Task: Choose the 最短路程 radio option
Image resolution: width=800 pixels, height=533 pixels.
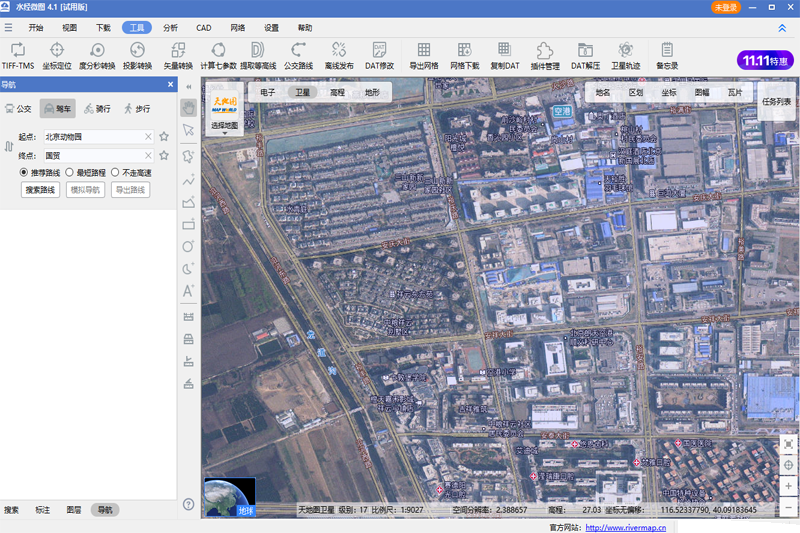Action: [x=69, y=173]
